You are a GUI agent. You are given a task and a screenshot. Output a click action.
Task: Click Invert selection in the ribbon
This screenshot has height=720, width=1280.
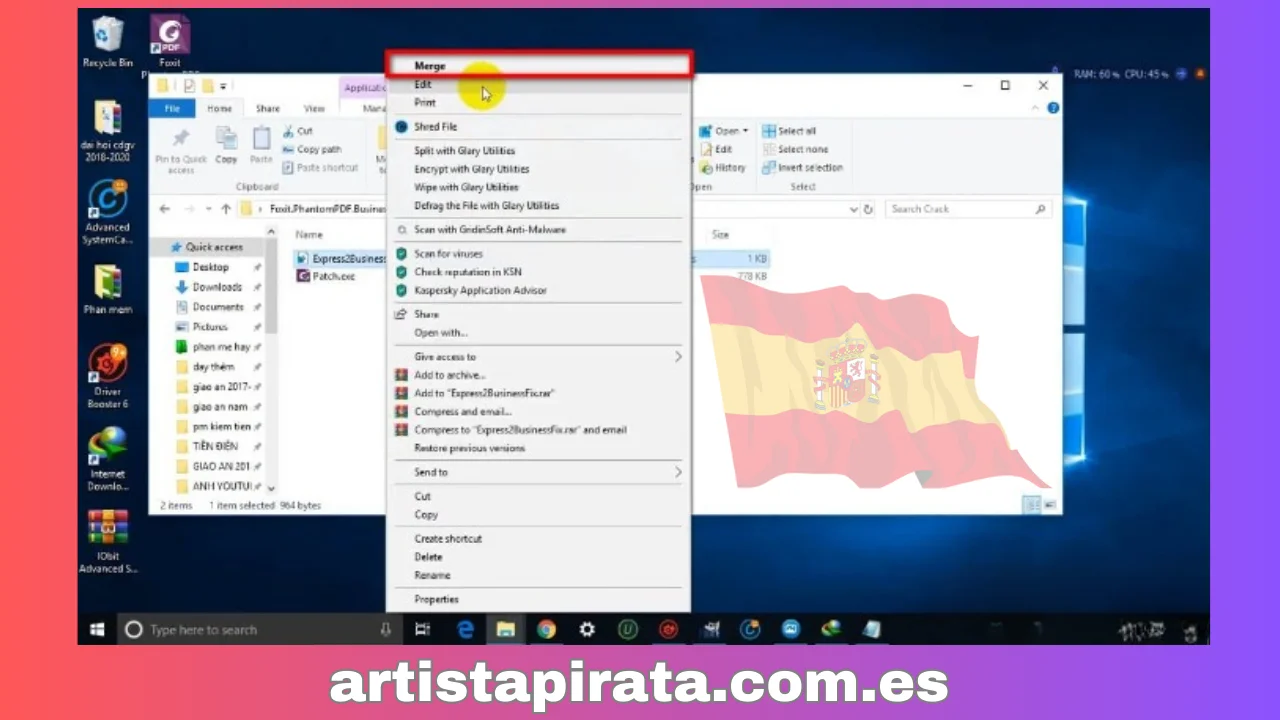[802, 168]
